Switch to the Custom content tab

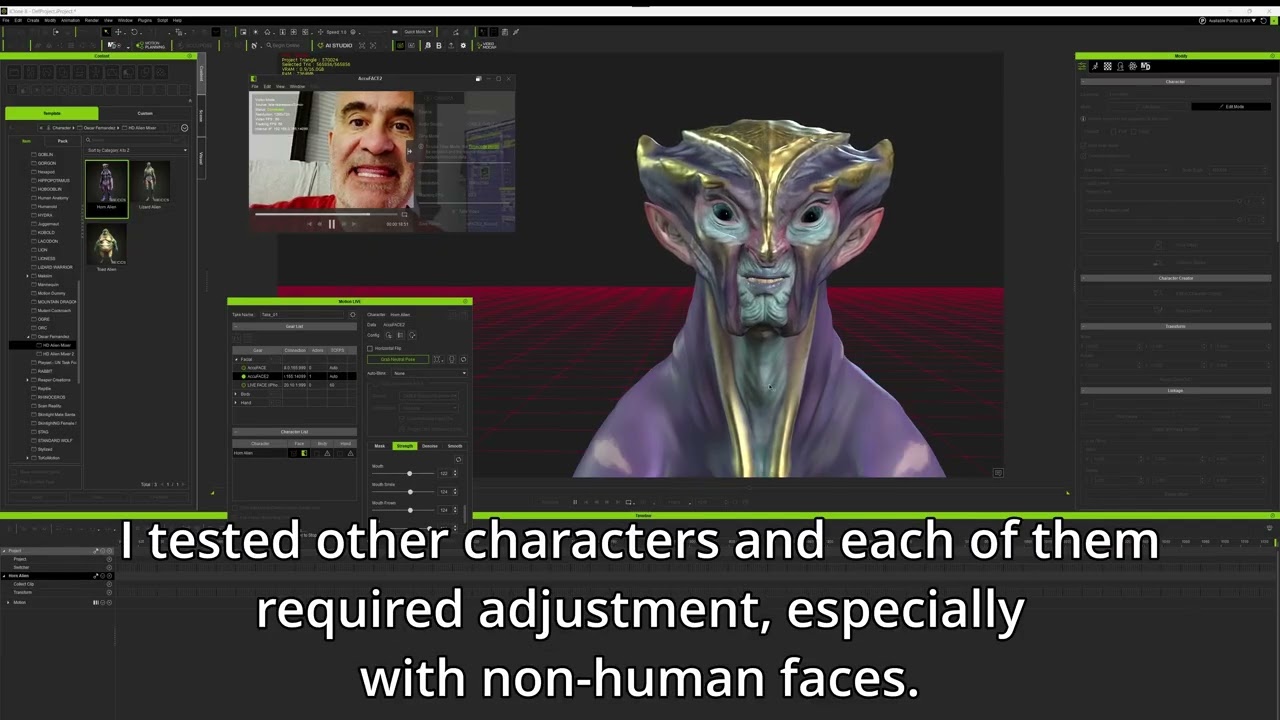coord(145,113)
